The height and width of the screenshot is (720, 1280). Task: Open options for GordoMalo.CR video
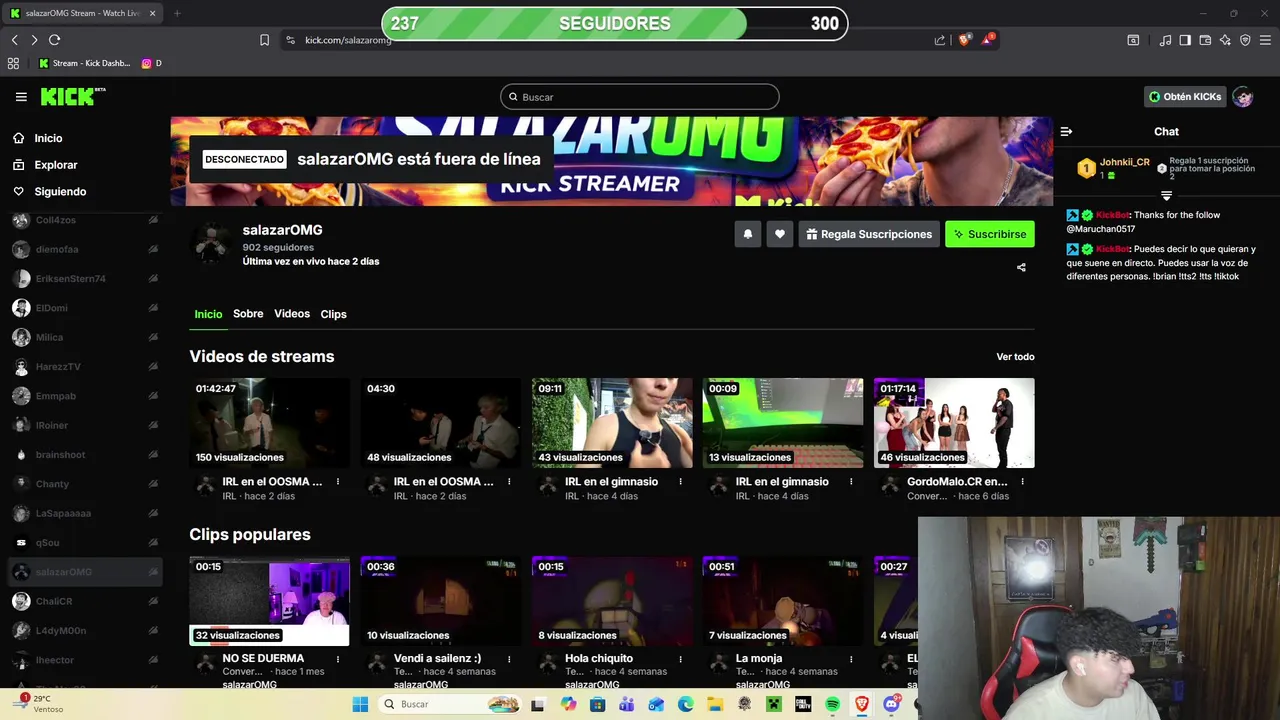pos(1022,482)
